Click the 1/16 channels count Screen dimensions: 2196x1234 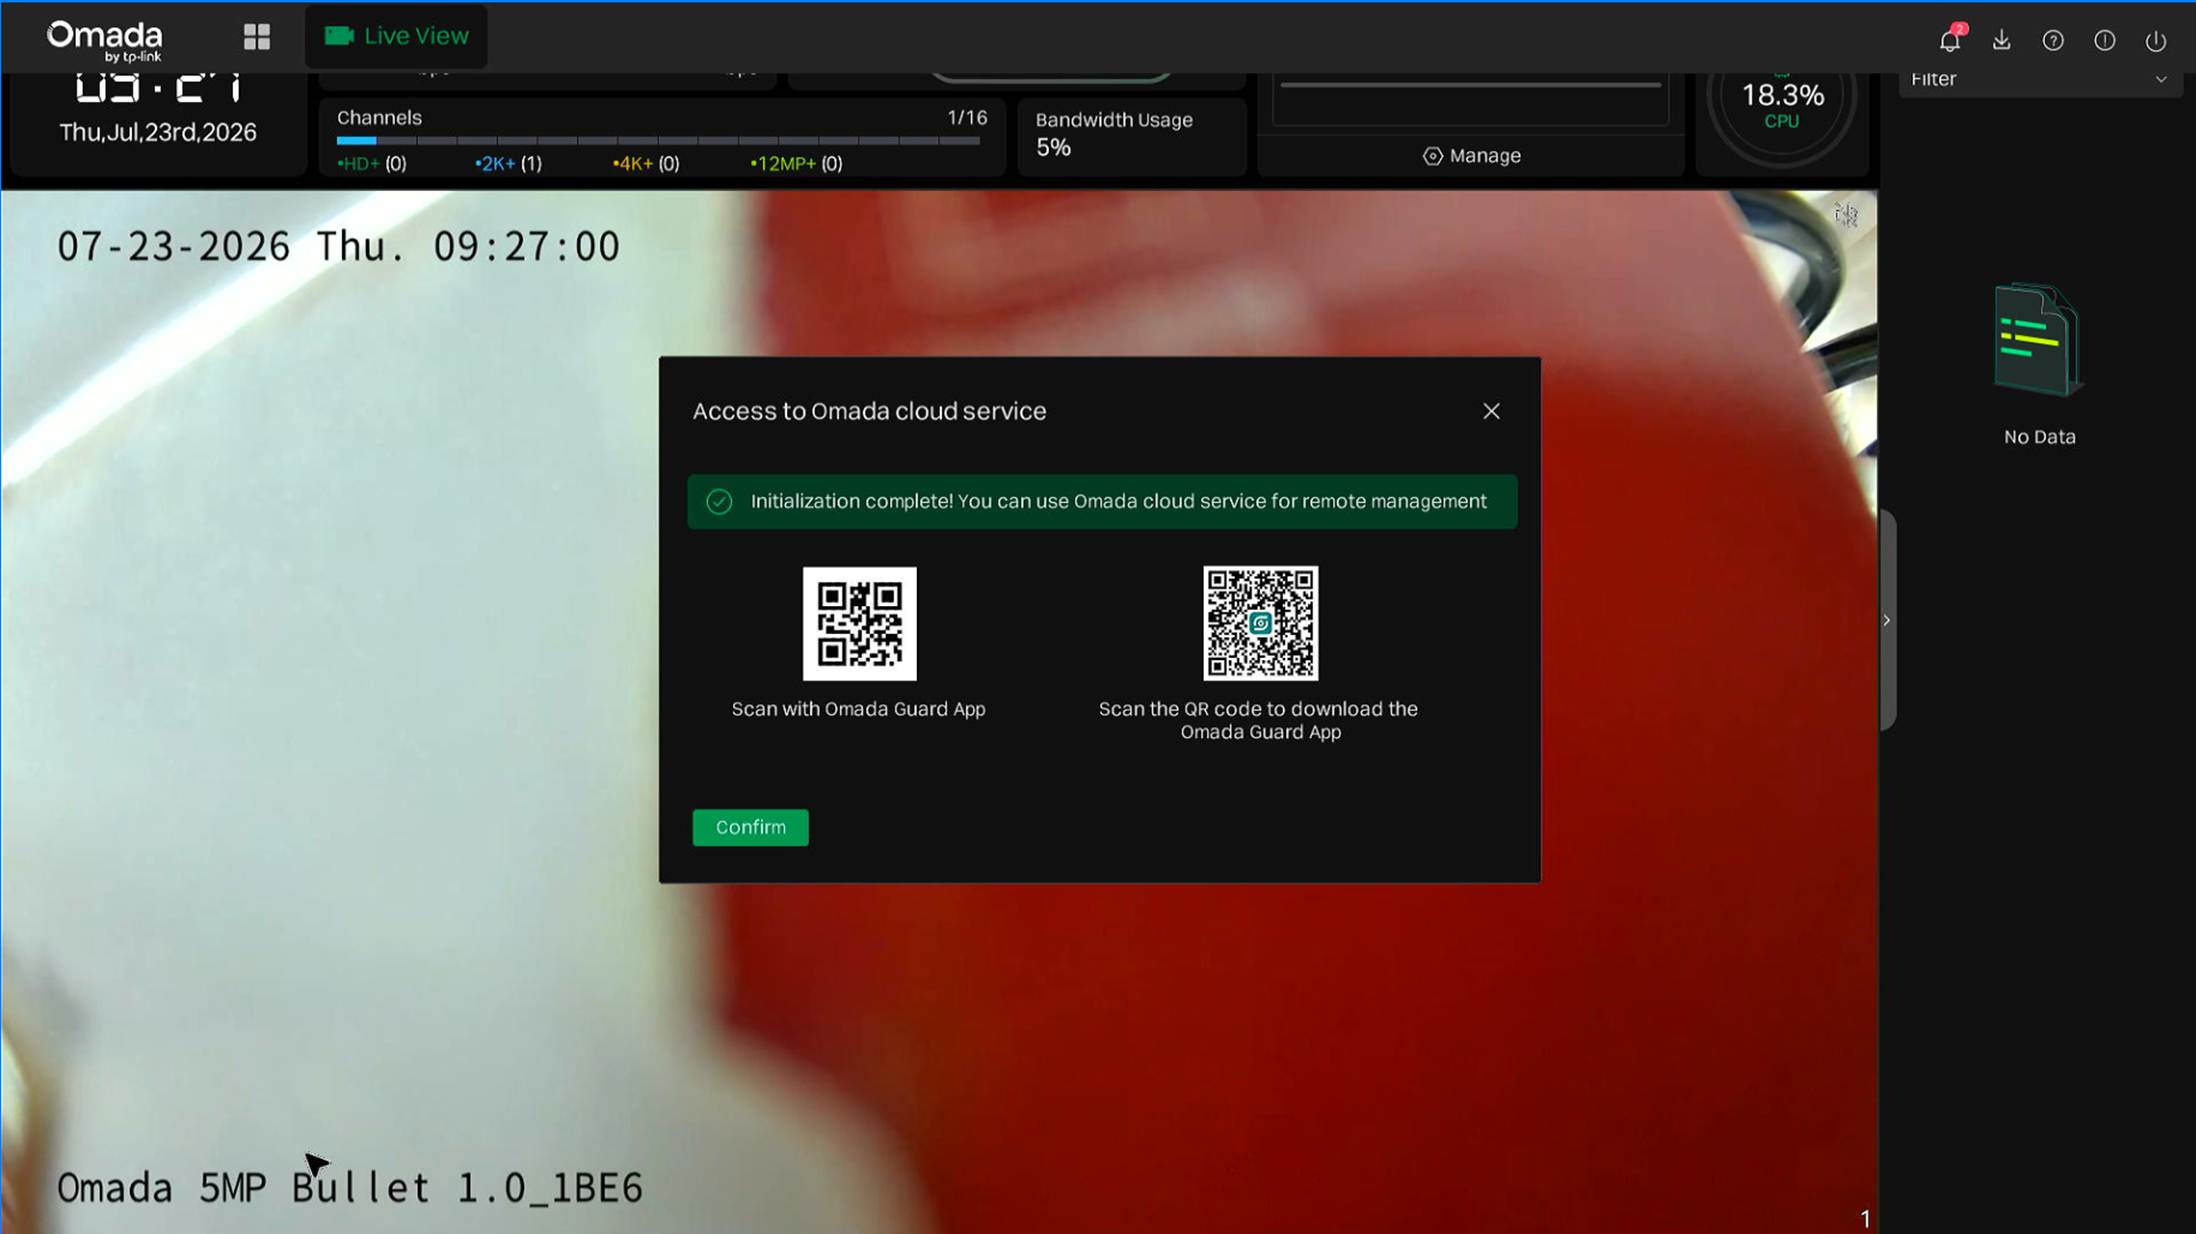click(967, 117)
